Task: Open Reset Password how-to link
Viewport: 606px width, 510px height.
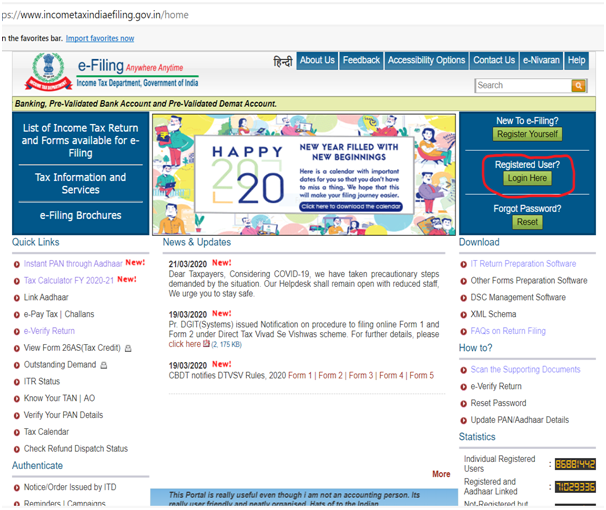Action: (498, 403)
